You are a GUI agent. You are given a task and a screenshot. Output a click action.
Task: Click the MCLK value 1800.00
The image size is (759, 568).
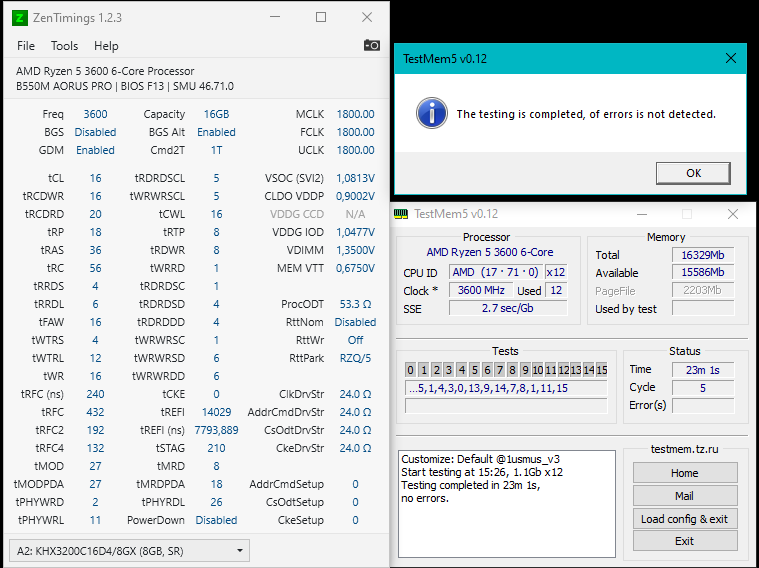tap(355, 114)
